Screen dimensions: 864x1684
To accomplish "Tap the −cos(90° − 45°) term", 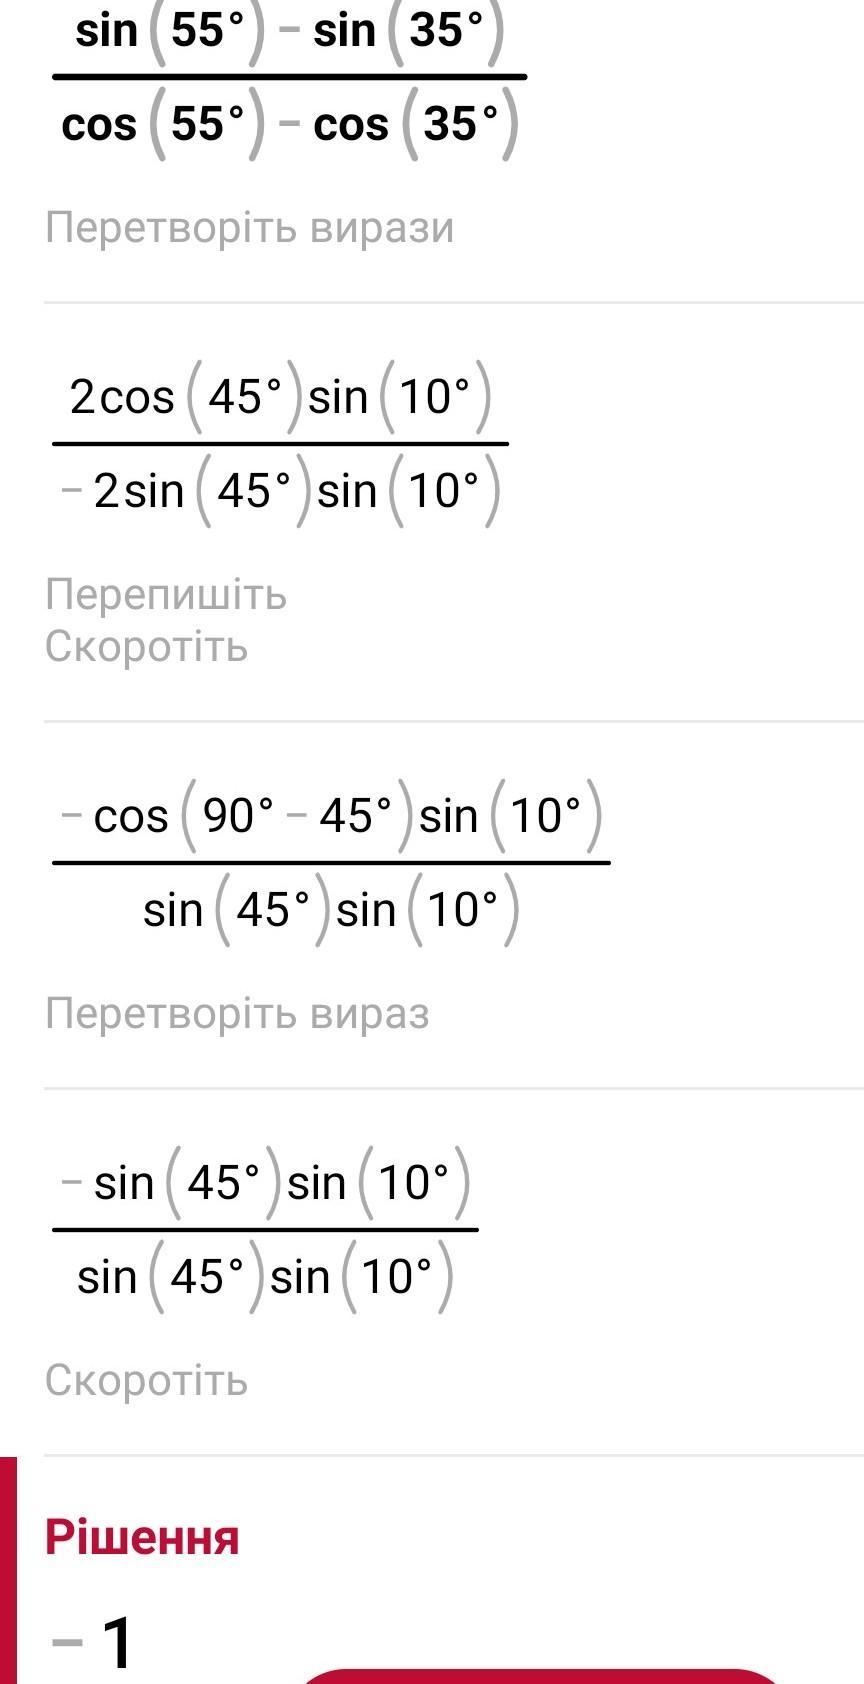I will (235, 817).
